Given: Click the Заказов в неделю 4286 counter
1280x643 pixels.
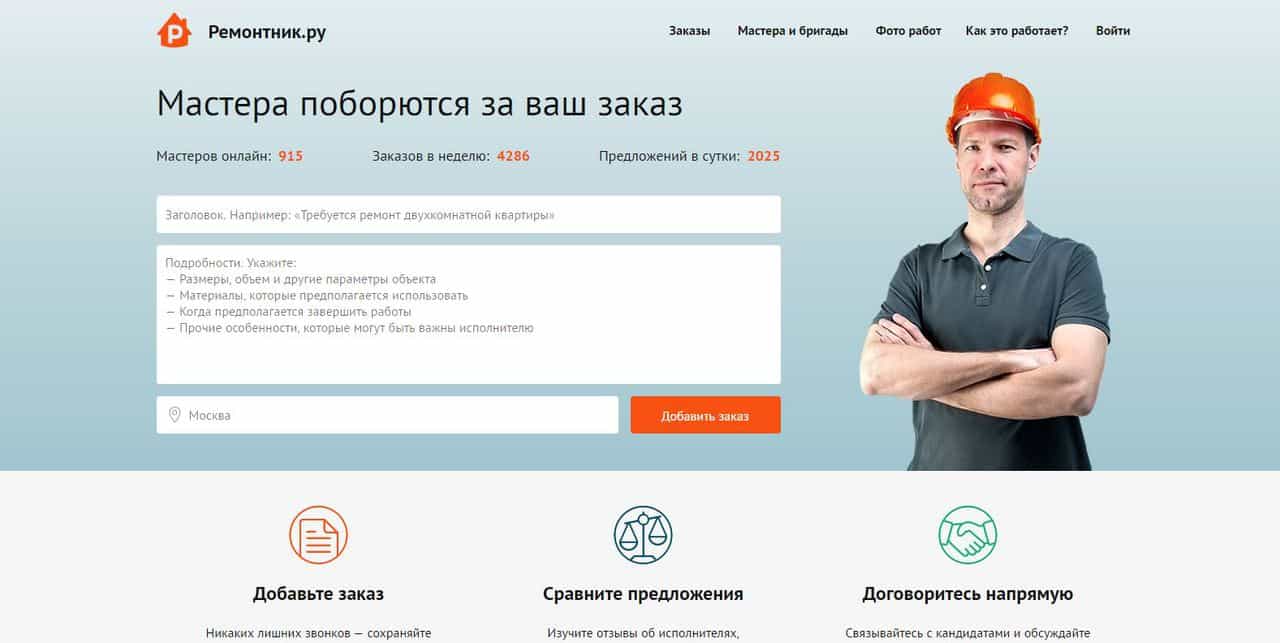Looking at the screenshot, I should click(451, 156).
